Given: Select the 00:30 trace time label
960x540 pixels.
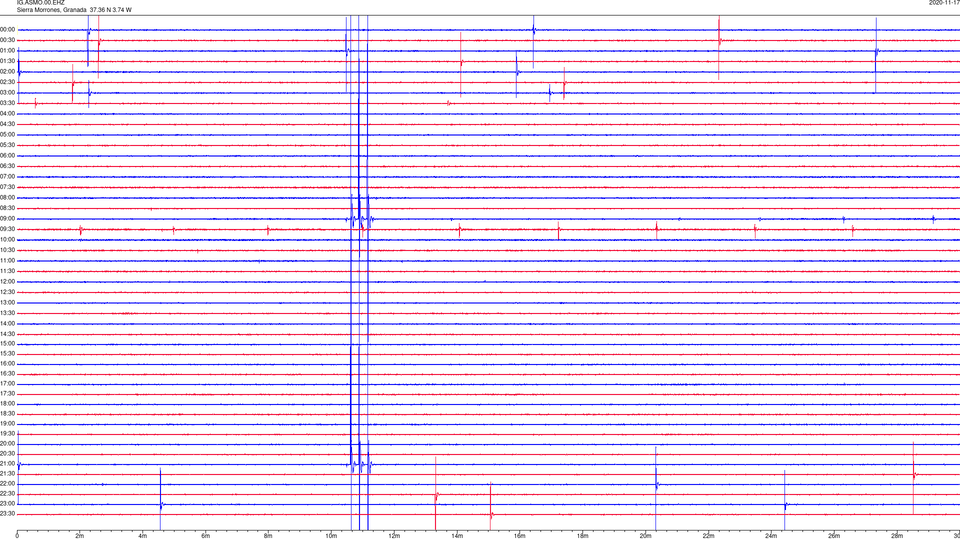Looking at the screenshot, I should click(8, 40).
